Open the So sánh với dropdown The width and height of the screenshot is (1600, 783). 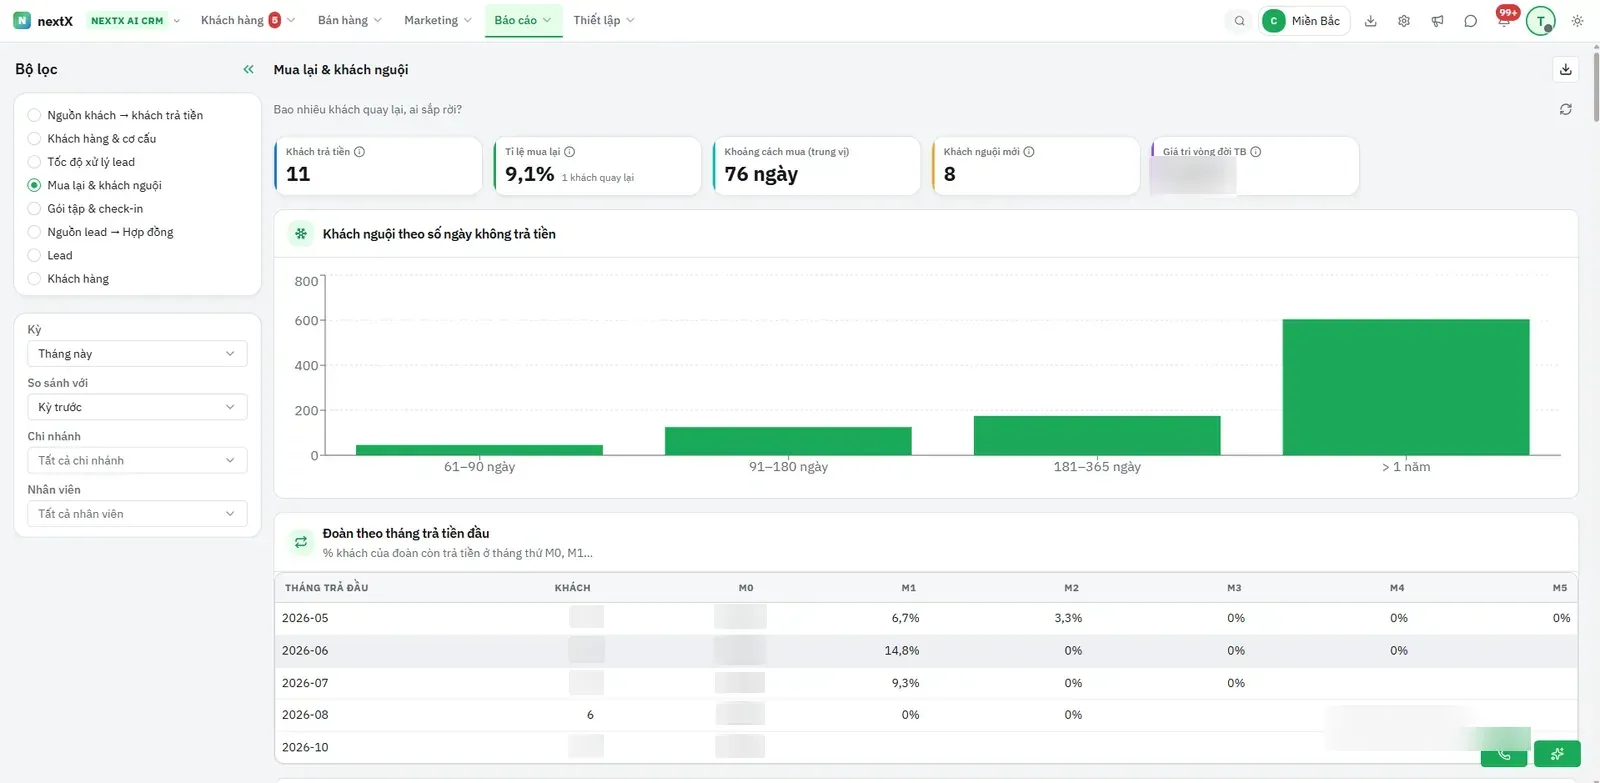[x=137, y=407]
